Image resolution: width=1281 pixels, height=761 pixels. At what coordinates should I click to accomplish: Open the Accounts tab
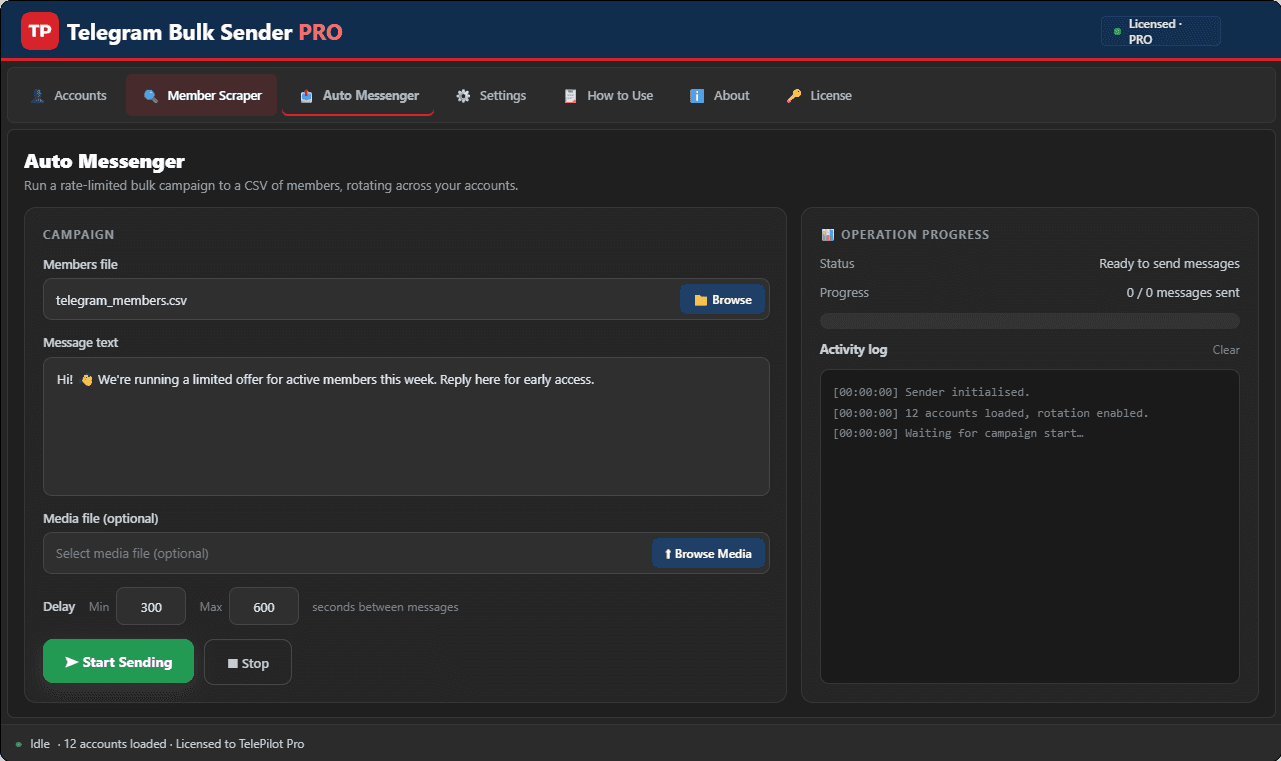tap(68, 96)
